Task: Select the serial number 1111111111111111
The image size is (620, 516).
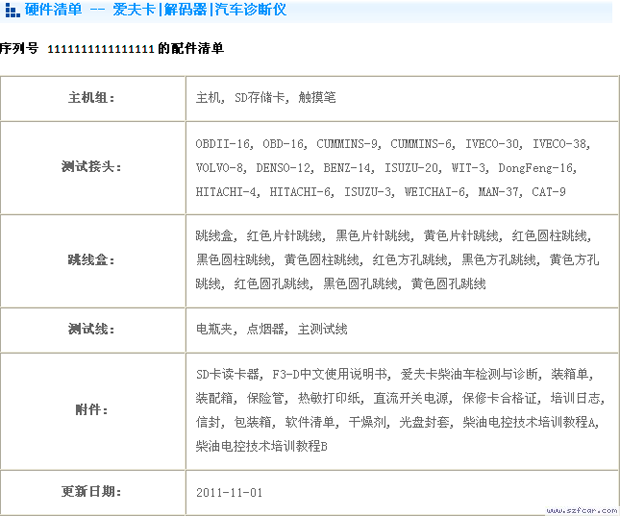Action: tap(101, 48)
